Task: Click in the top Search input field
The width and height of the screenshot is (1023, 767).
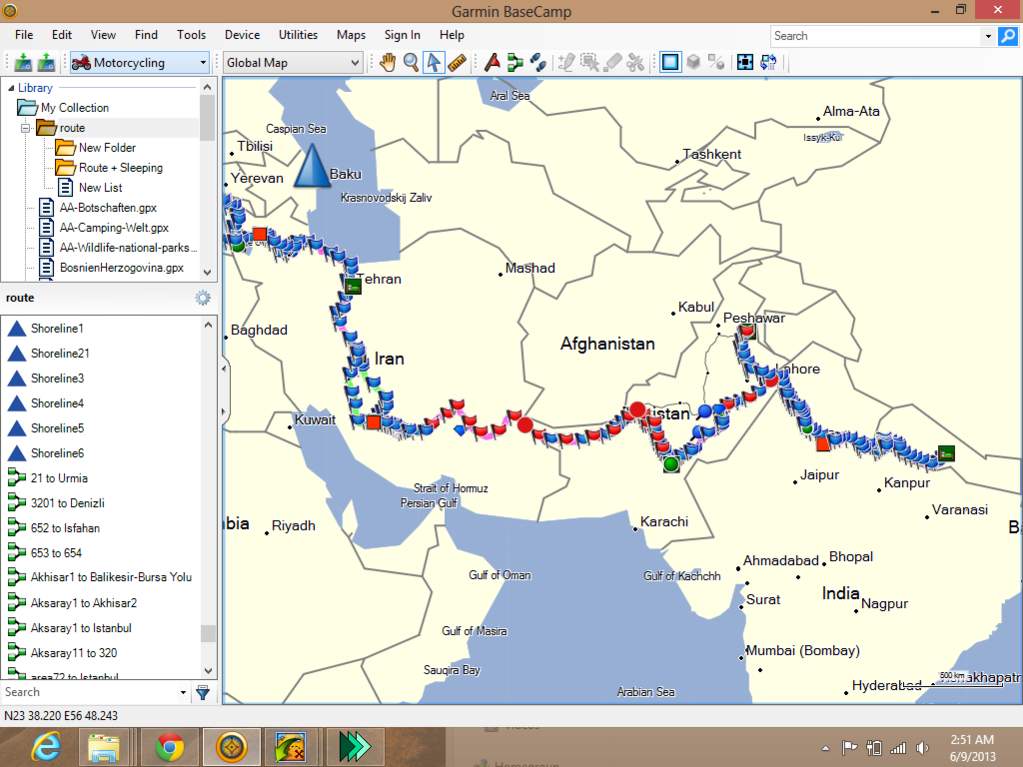Action: click(876, 36)
